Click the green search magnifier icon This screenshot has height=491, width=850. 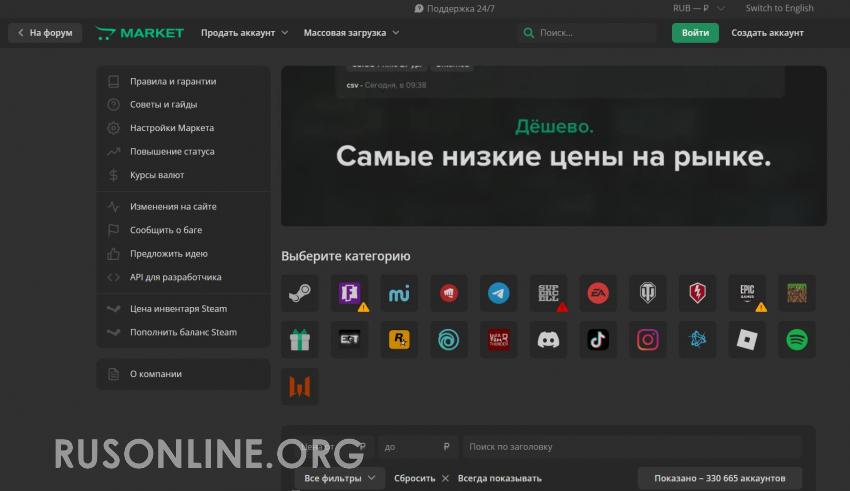[x=529, y=33]
